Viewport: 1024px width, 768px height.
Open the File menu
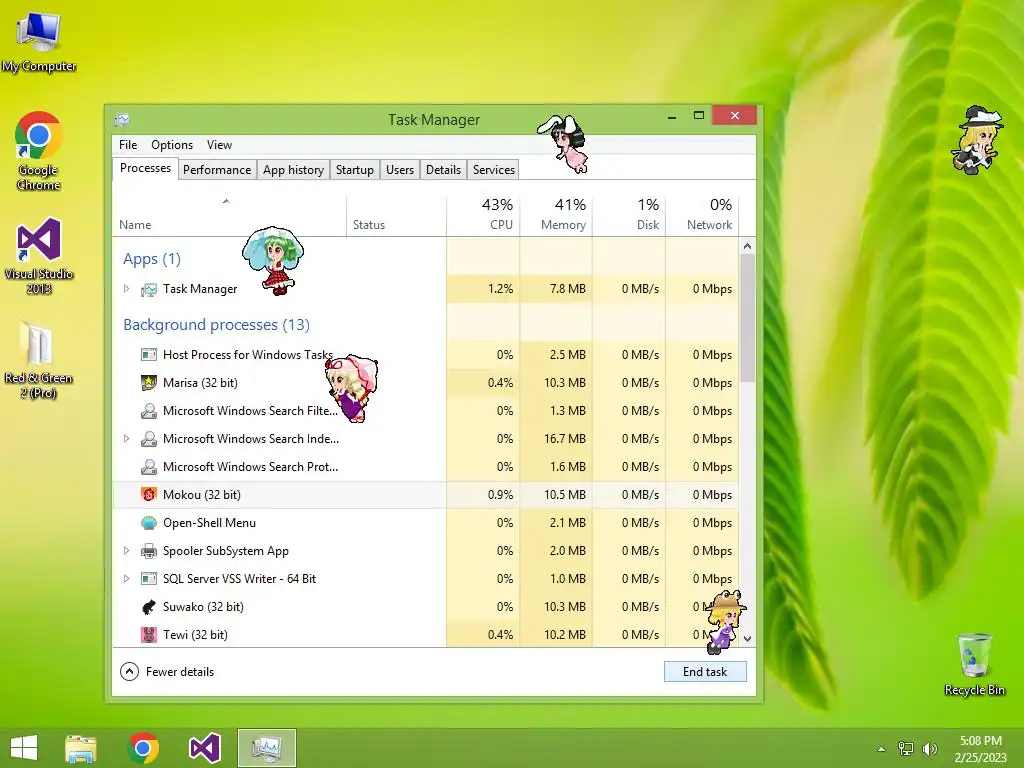click(128, 145)
